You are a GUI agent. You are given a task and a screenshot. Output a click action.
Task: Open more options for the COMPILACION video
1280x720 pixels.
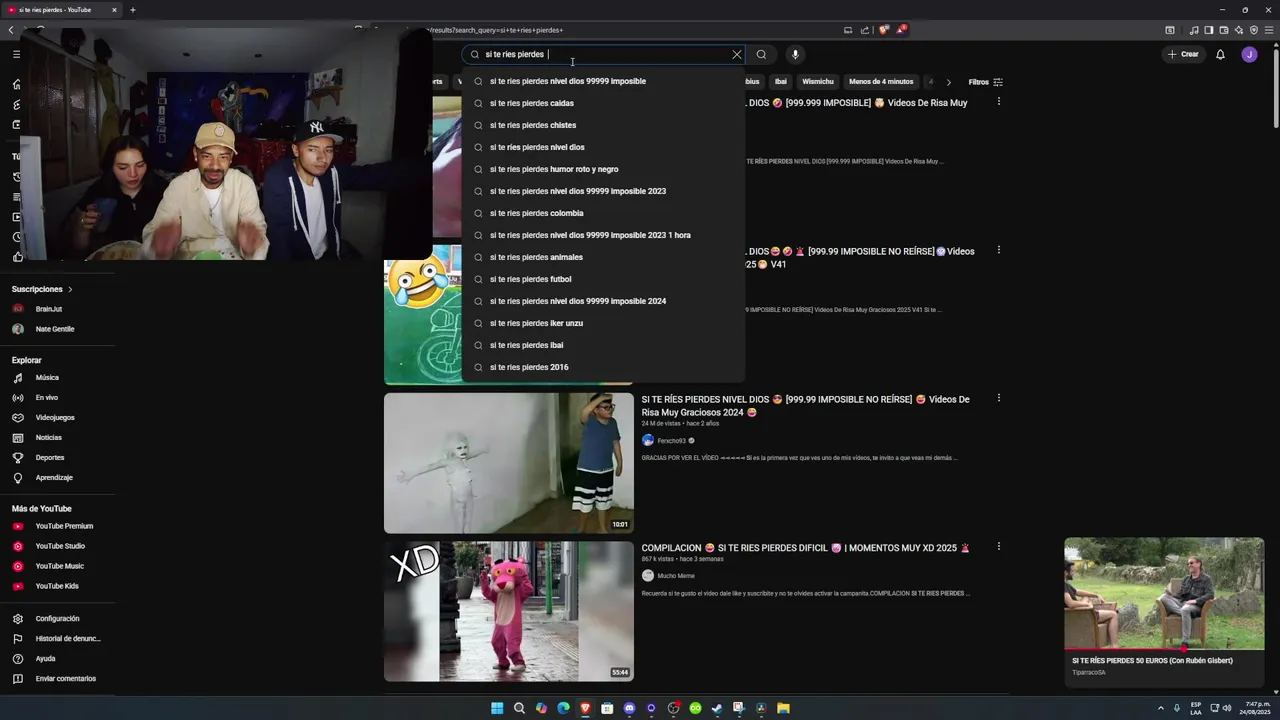(x=998, y=547)
